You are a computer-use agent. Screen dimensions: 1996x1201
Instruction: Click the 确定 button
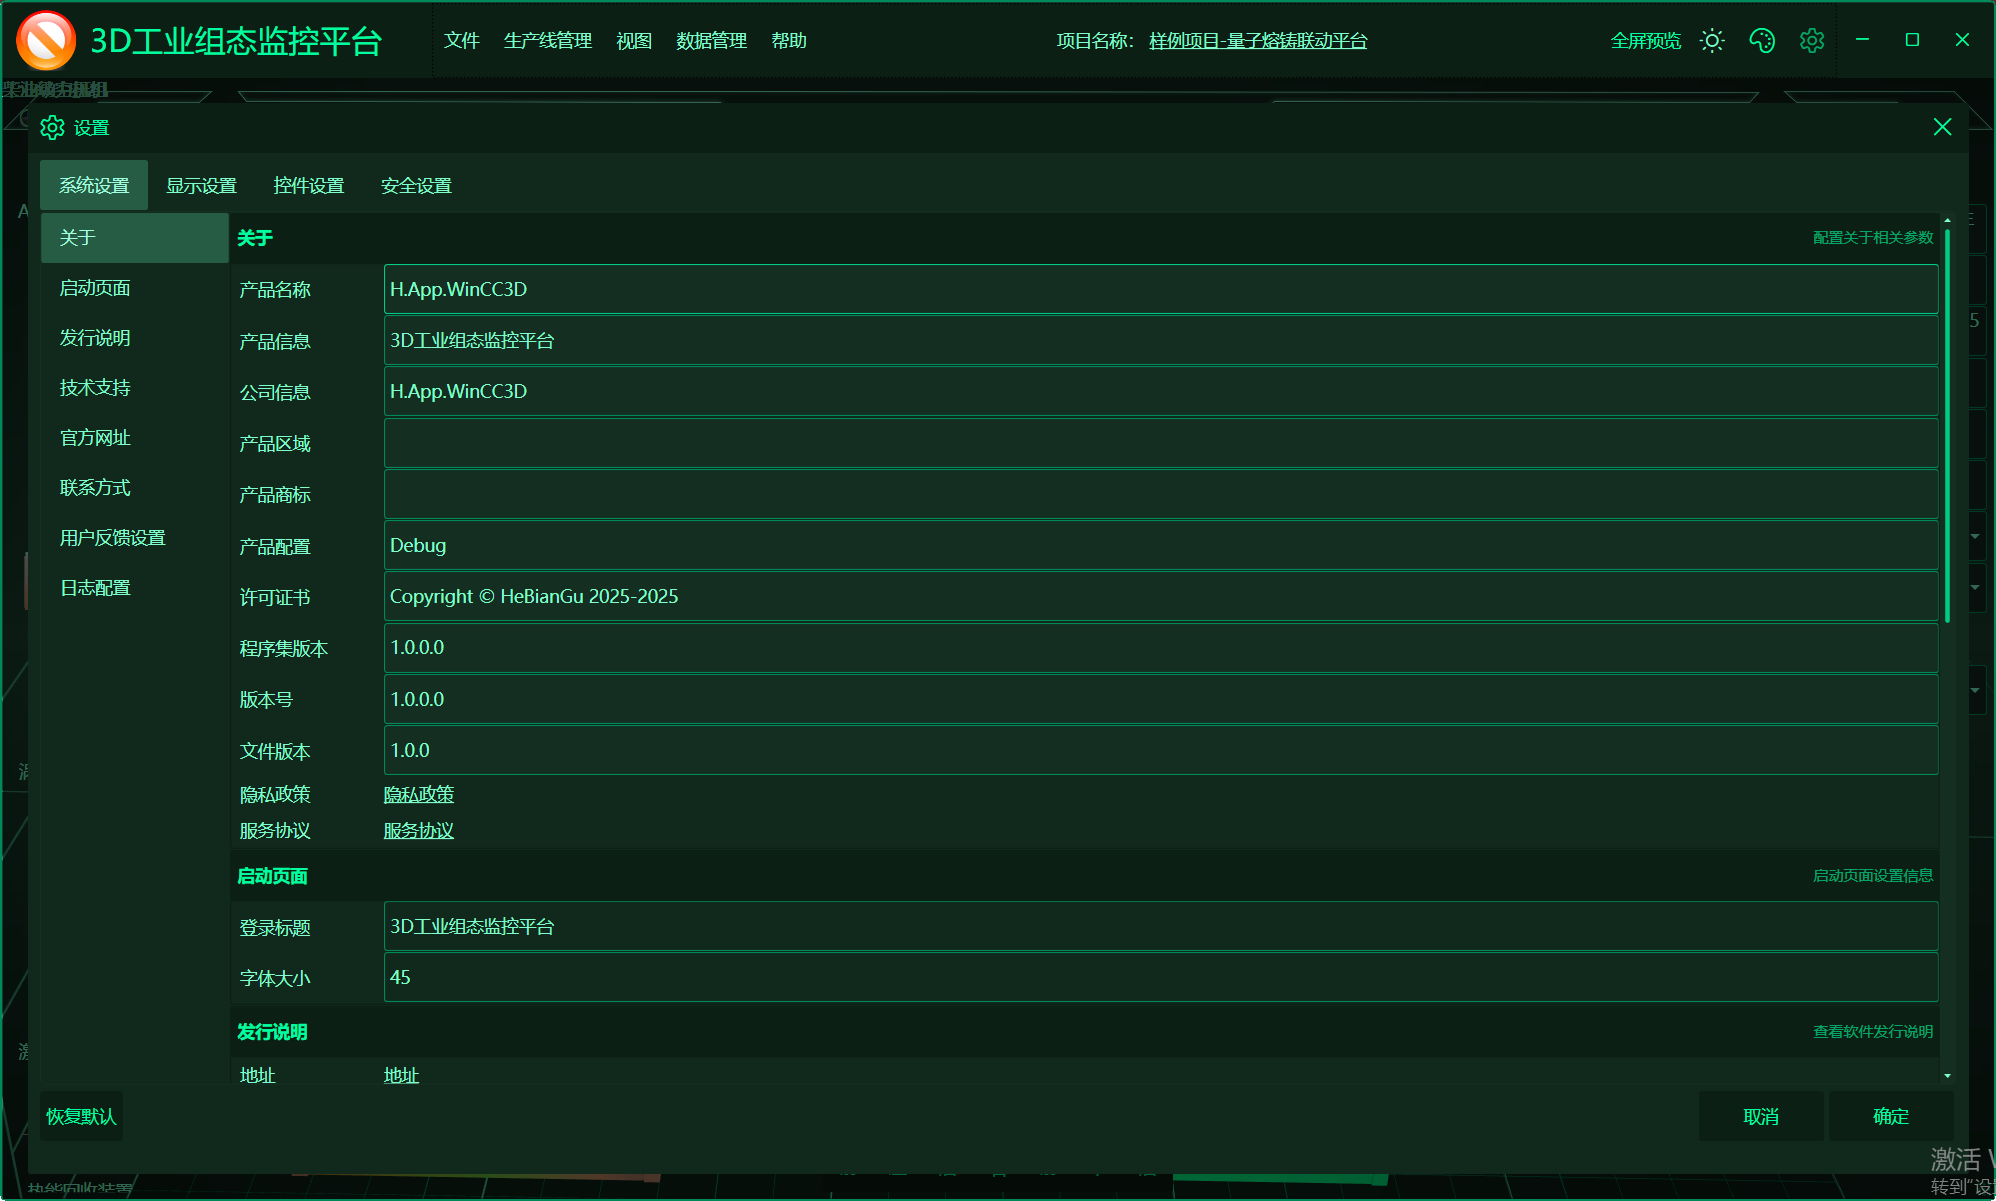pos(1890,1116)
